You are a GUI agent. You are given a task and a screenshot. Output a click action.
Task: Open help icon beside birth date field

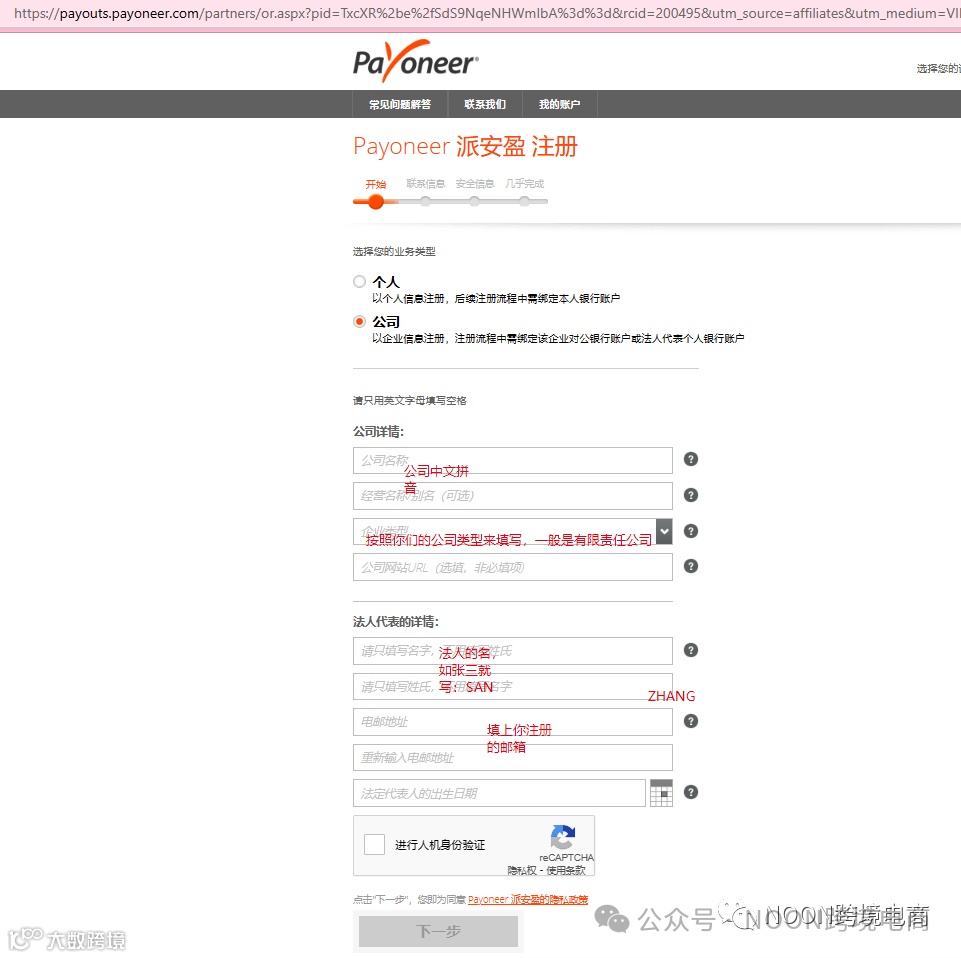(691, 793)
